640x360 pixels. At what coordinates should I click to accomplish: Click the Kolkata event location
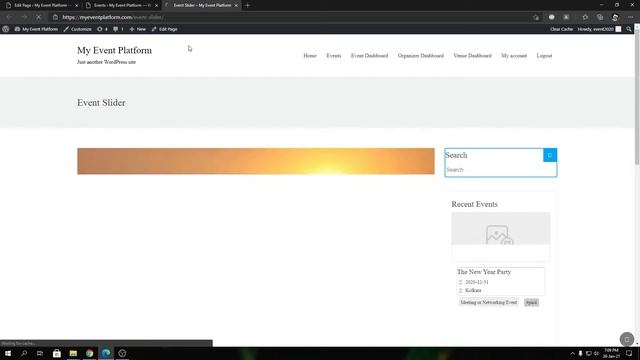pos(473,290)
